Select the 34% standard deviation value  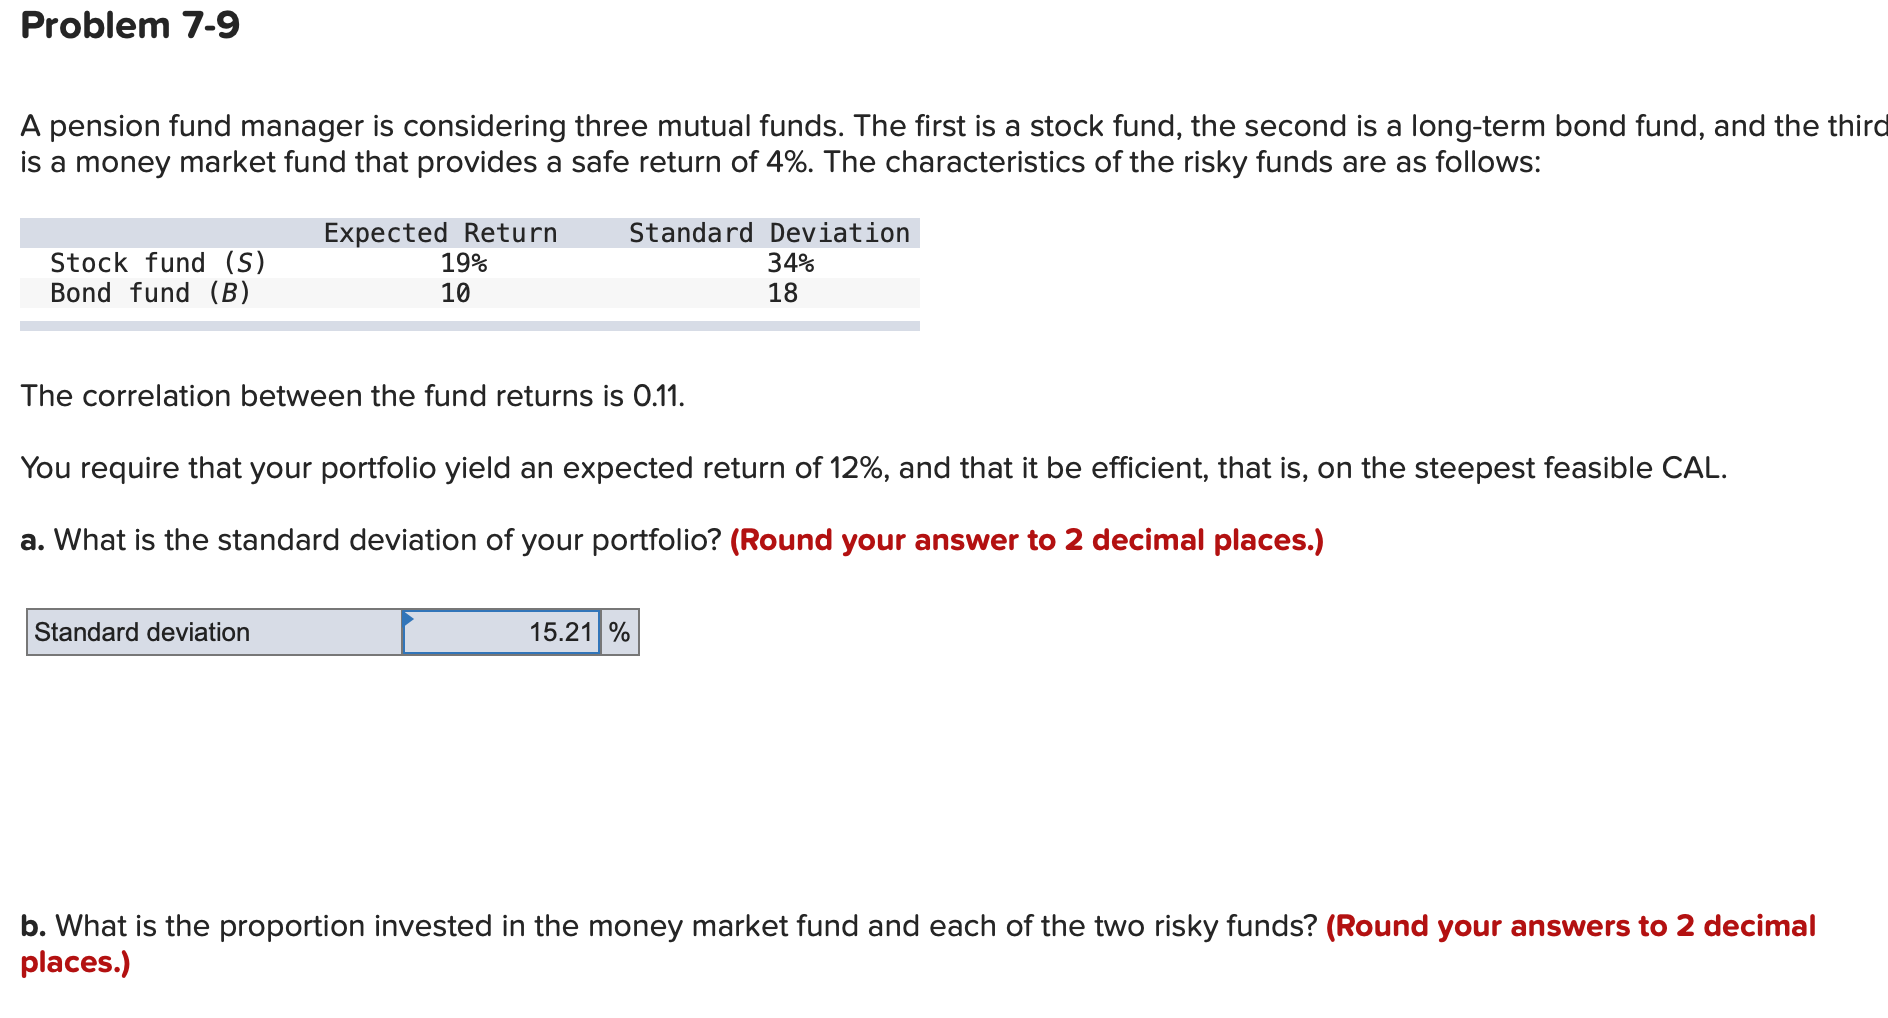(790, 262)
